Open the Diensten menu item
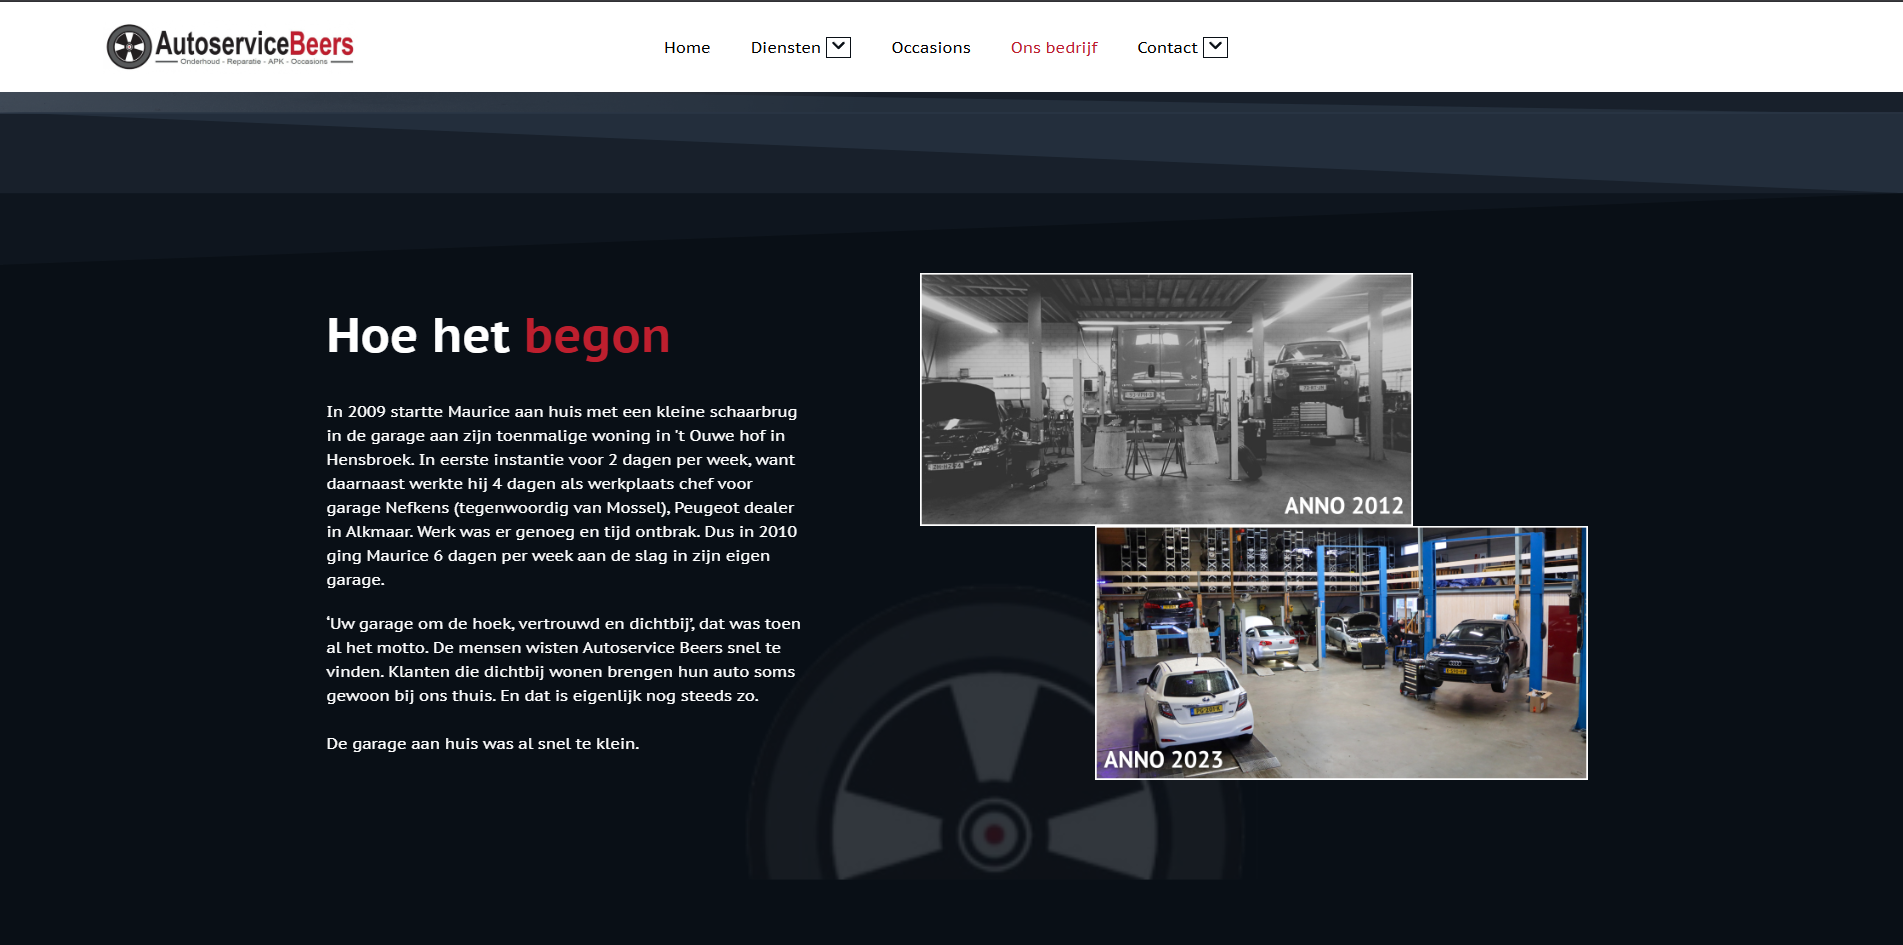Image resolution: width=1903 pixels, height=945 pixels. 786,47
